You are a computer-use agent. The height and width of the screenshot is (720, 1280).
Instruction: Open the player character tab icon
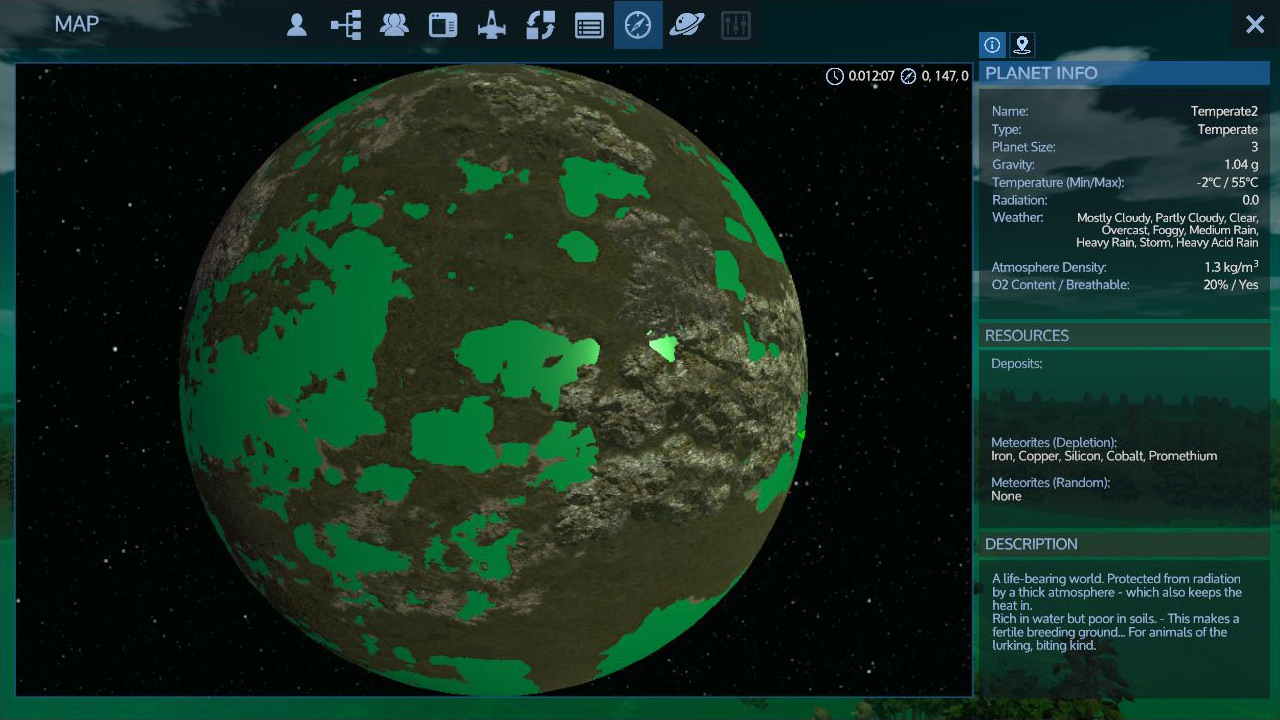[296, 25]
